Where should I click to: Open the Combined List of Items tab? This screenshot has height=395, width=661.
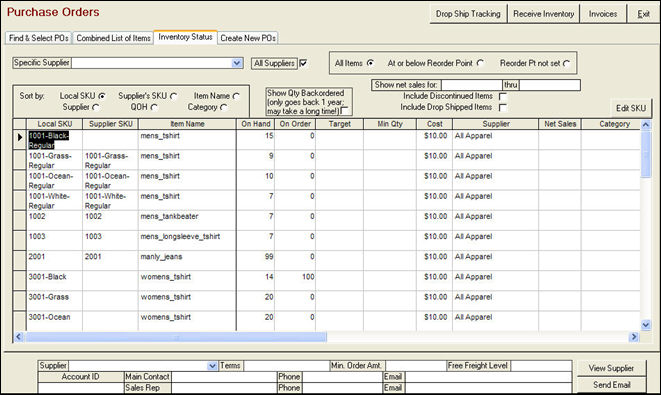click(x=113, y=38)
